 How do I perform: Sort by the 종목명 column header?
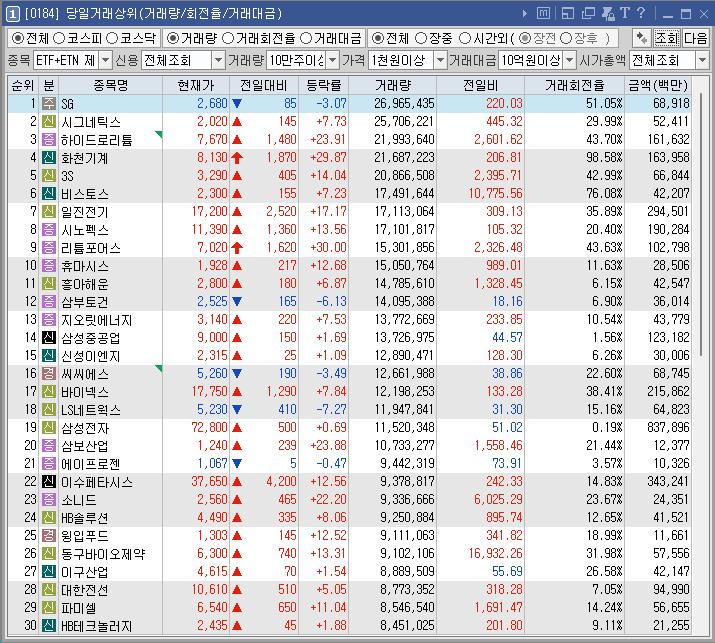pos(110,85)
